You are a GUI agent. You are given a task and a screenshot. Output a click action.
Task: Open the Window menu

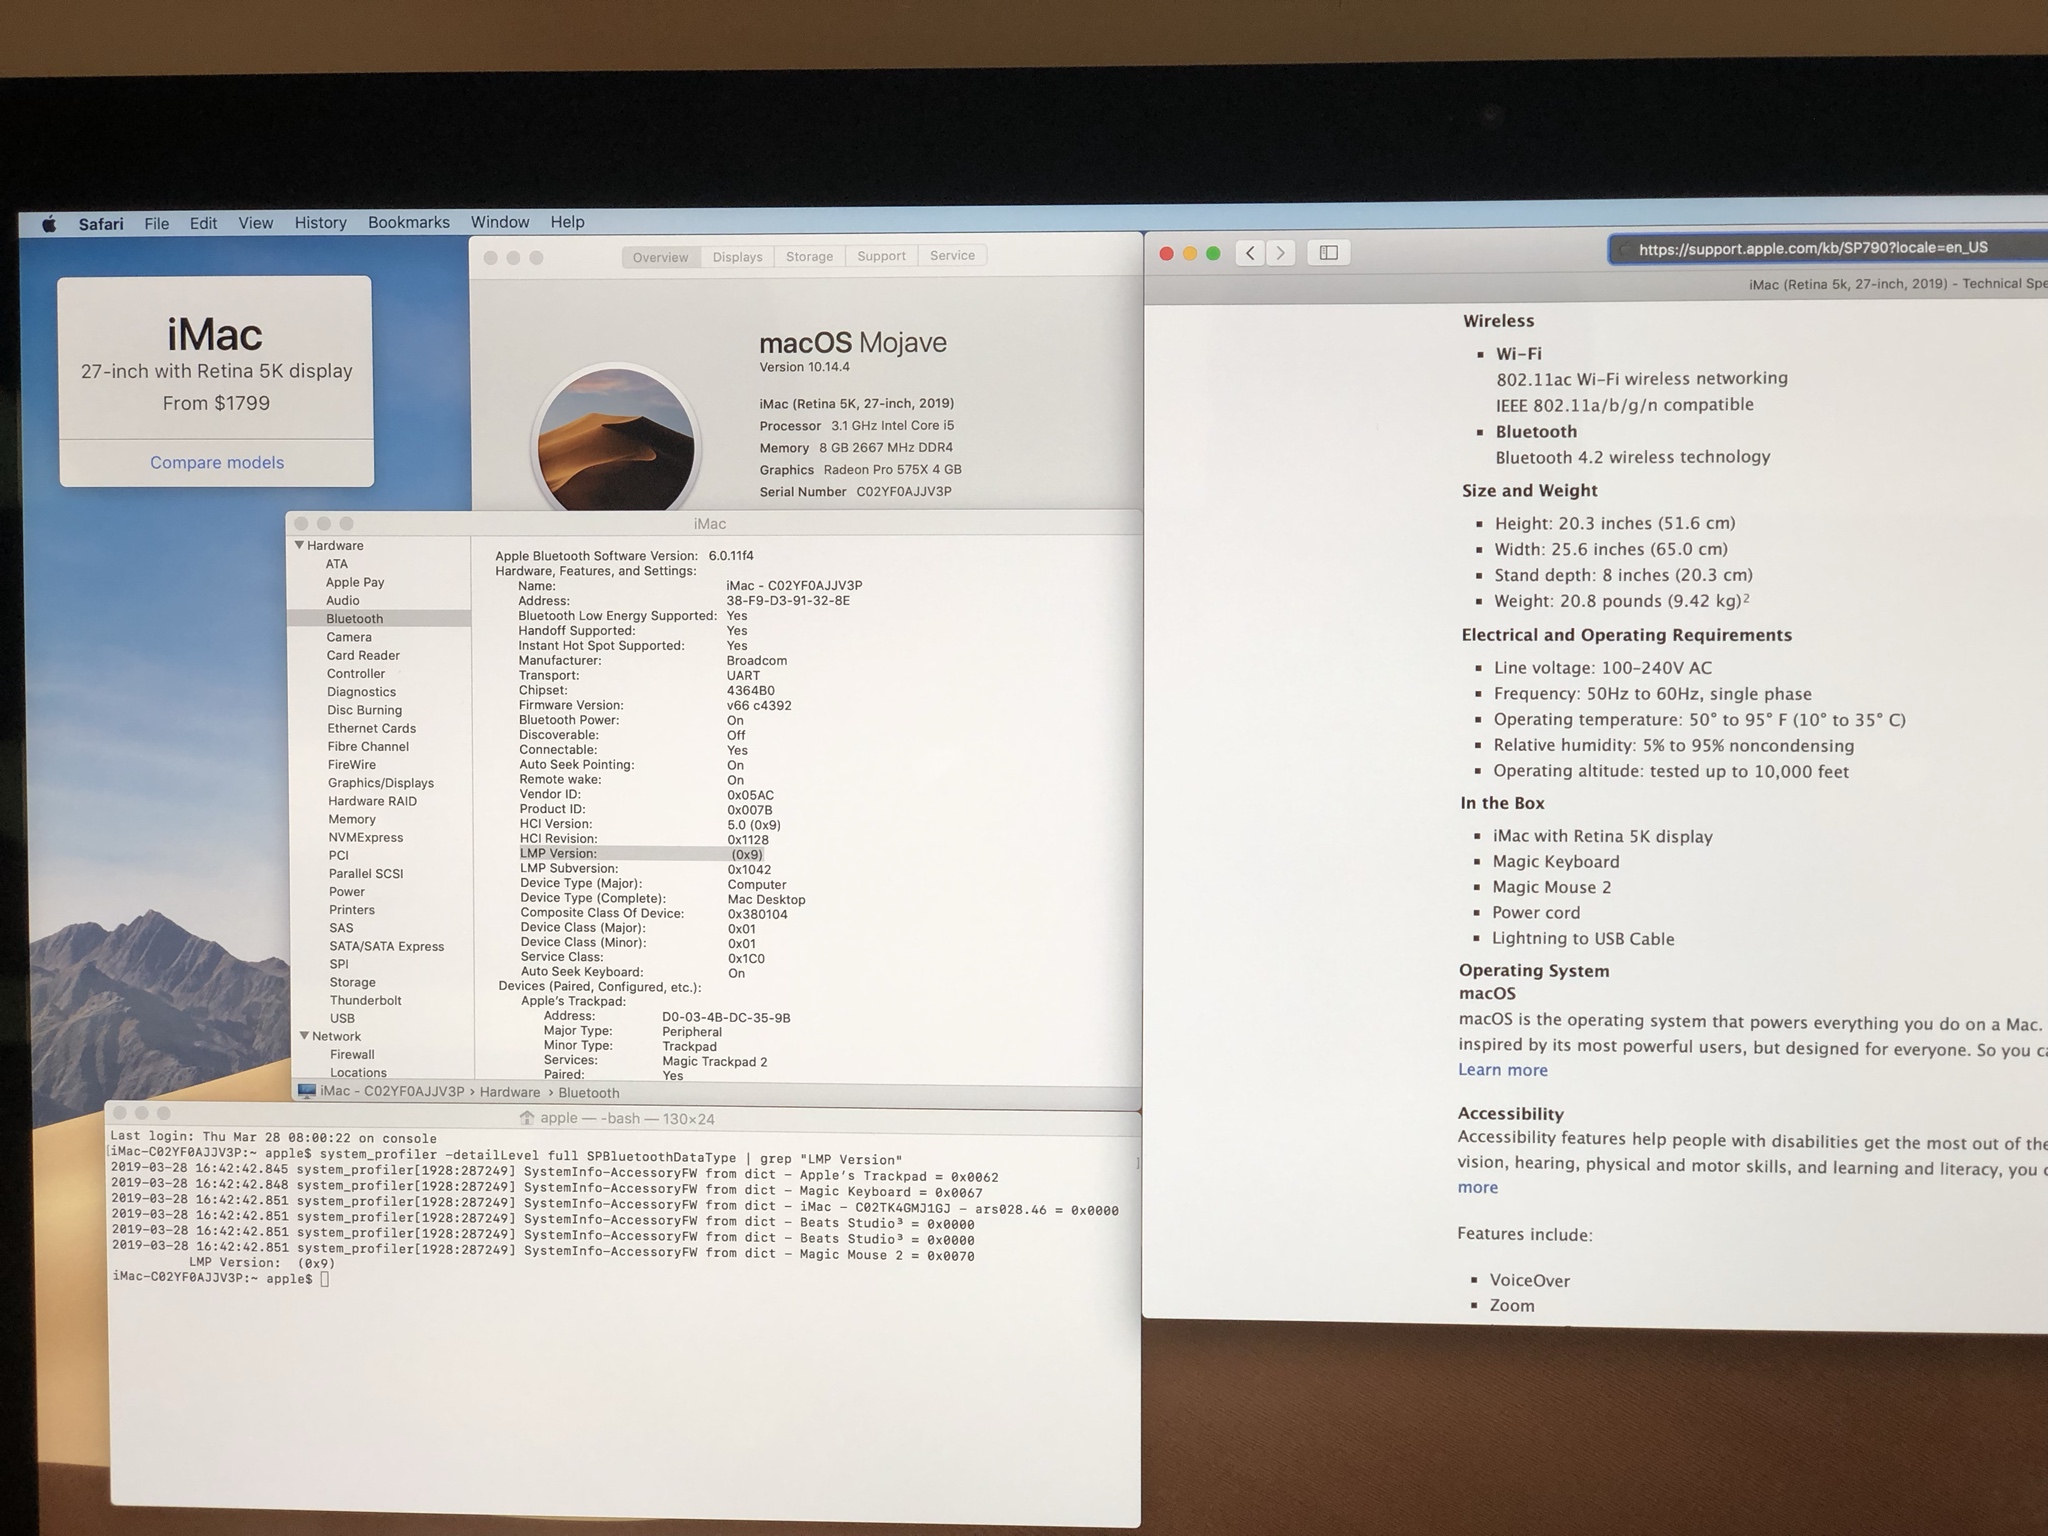500,222
